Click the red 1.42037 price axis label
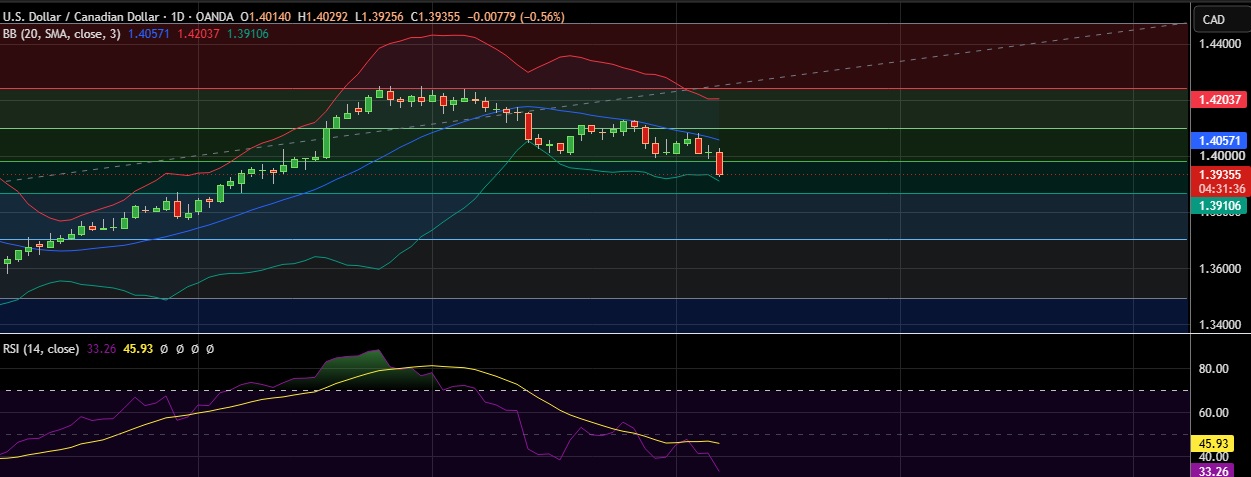The height and width of the screenshot is (477, 1251). coord(1219,99)
